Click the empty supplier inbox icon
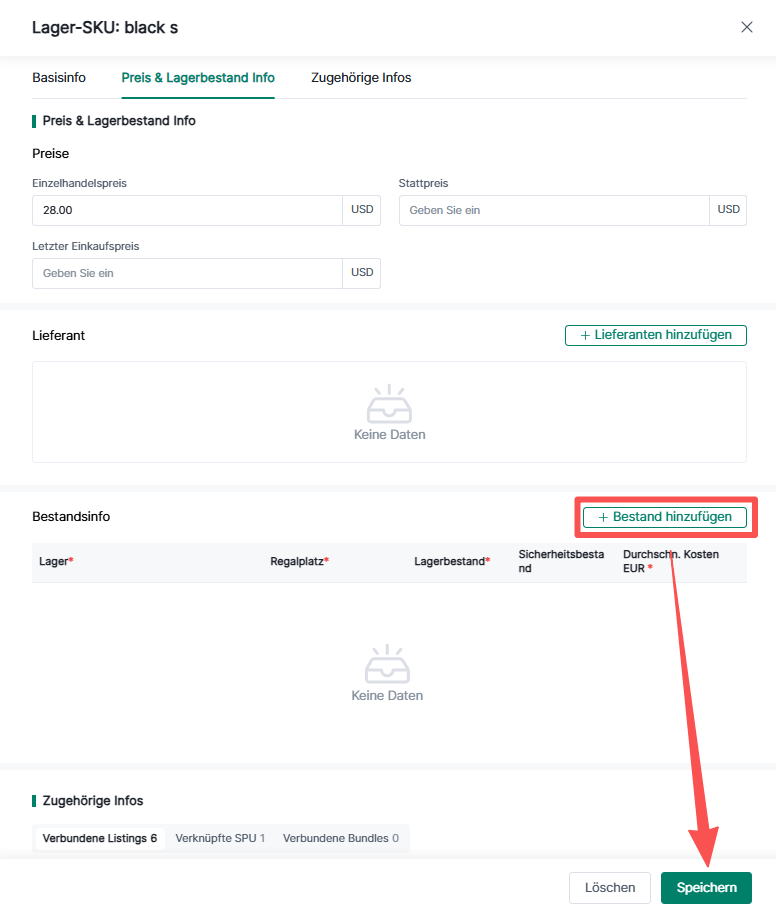 click(389, 404)
